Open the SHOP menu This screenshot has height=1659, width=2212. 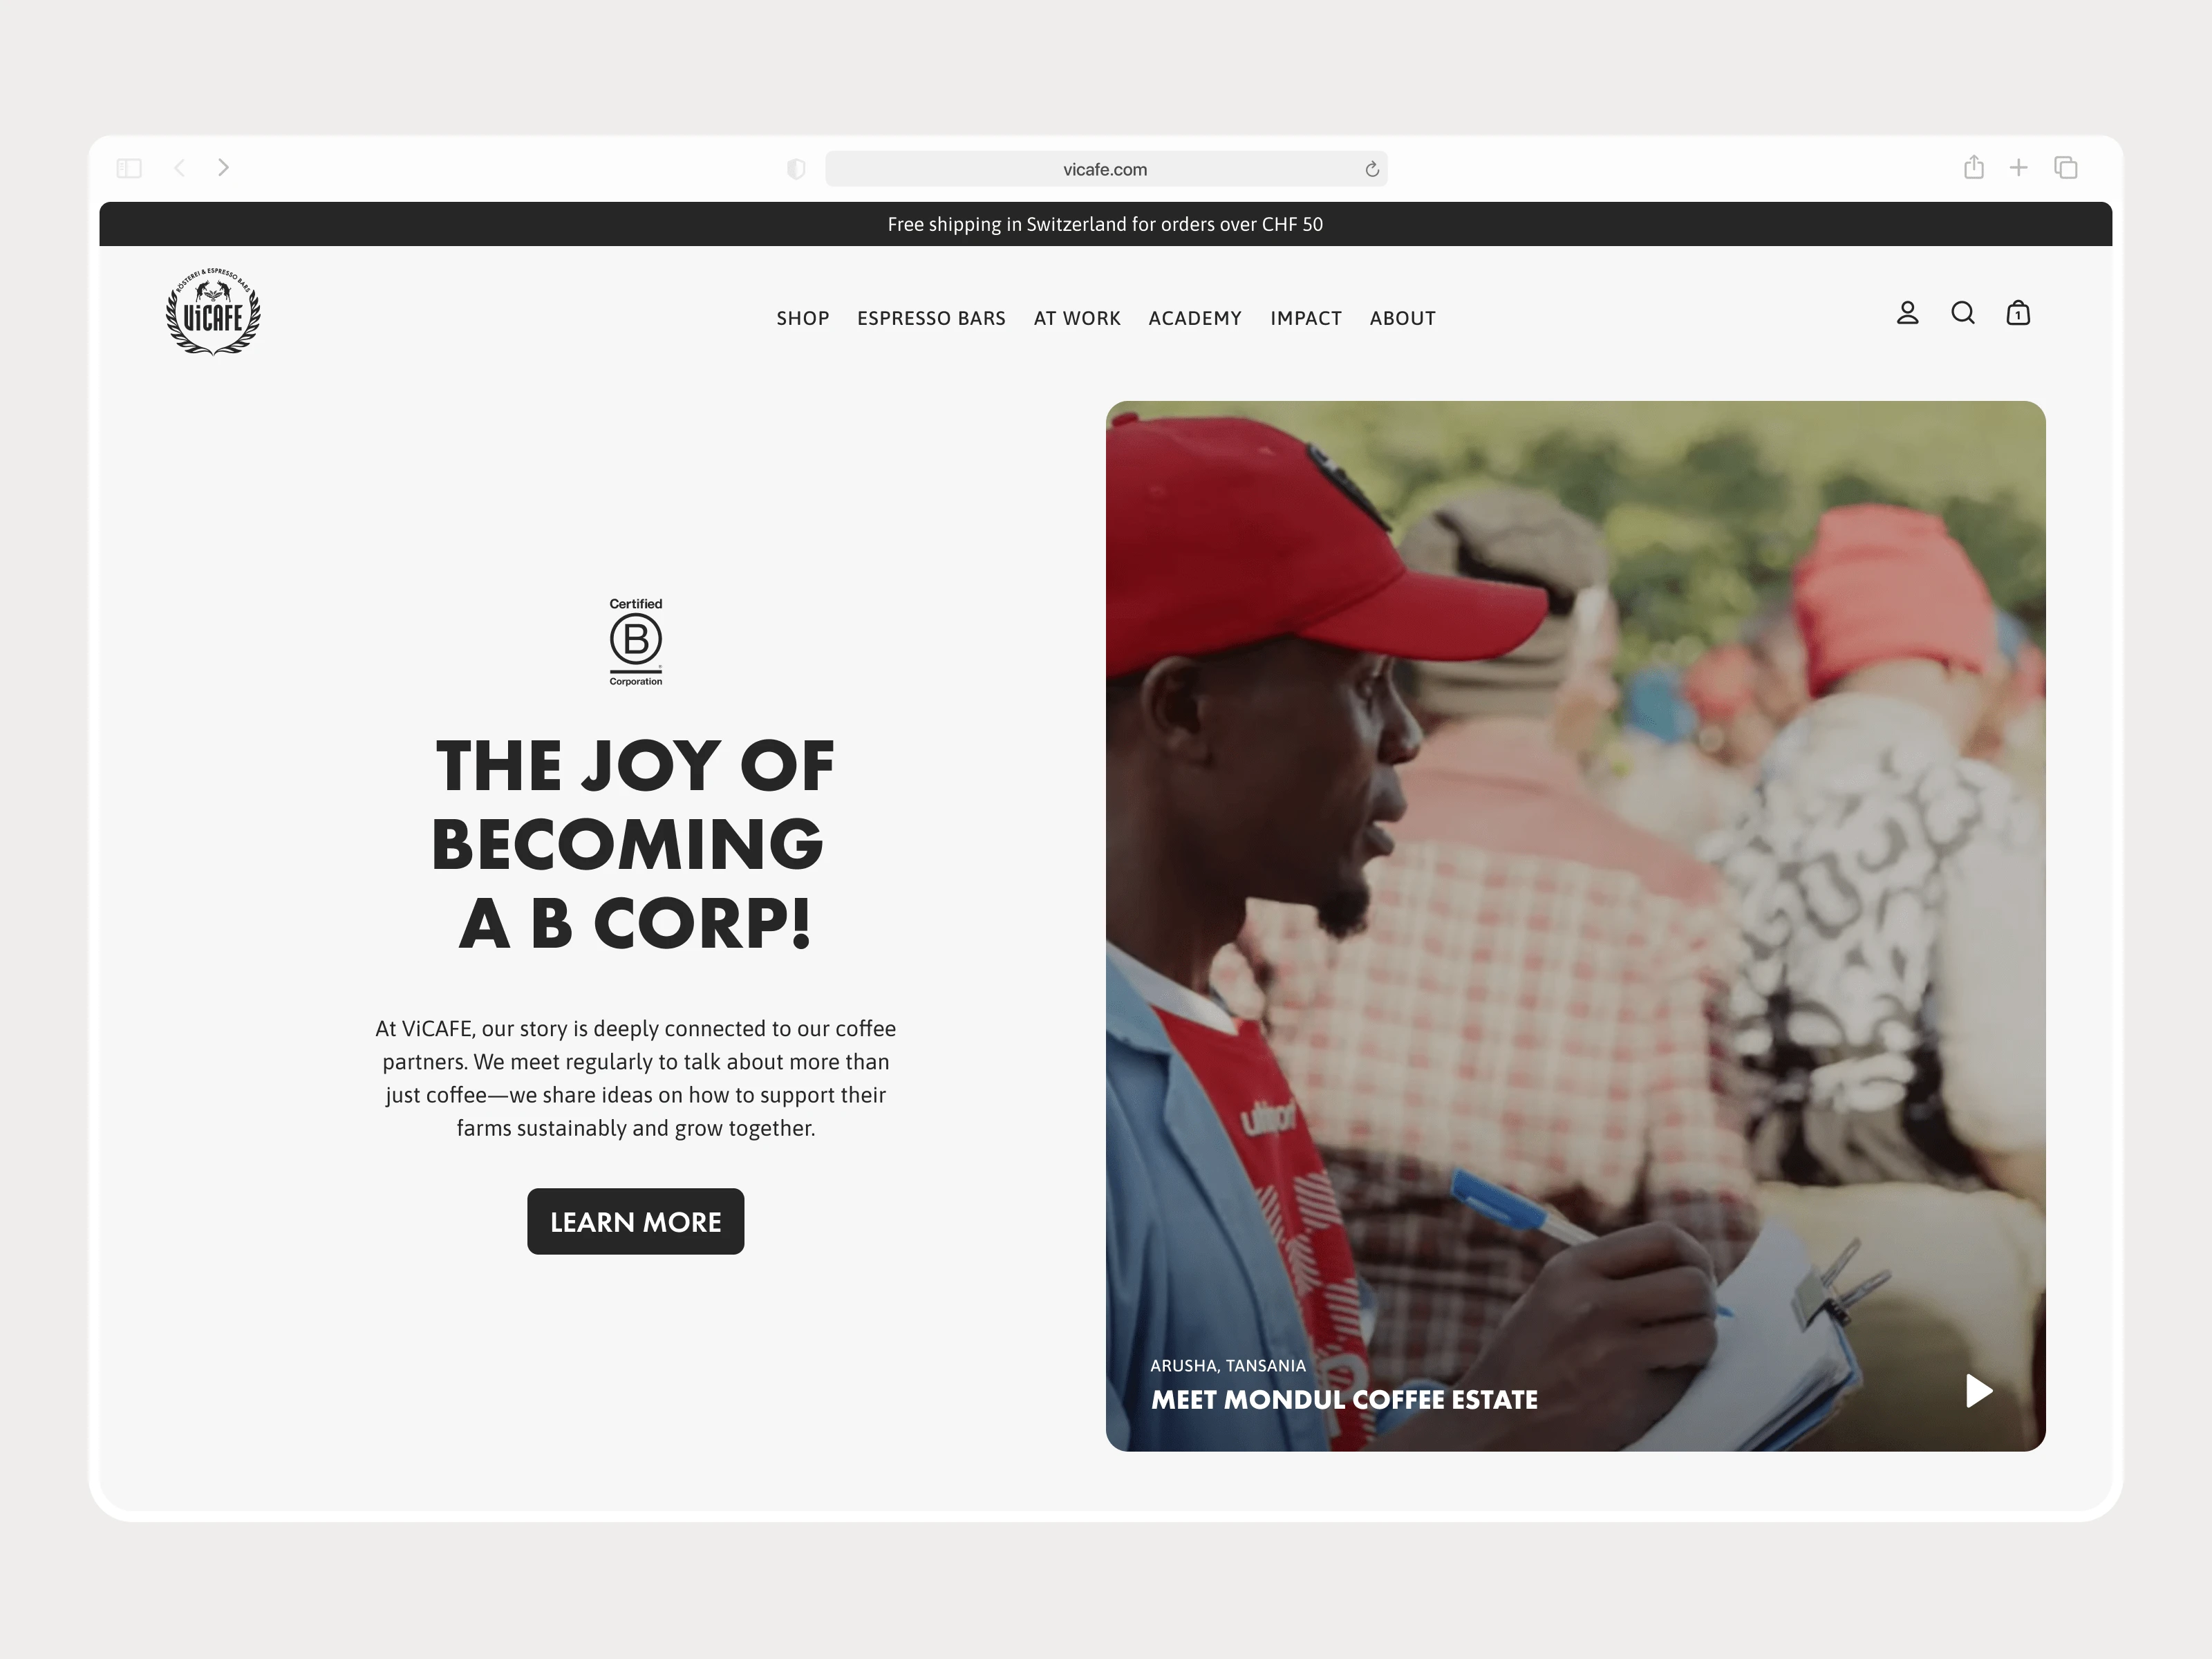click(803, 318)
